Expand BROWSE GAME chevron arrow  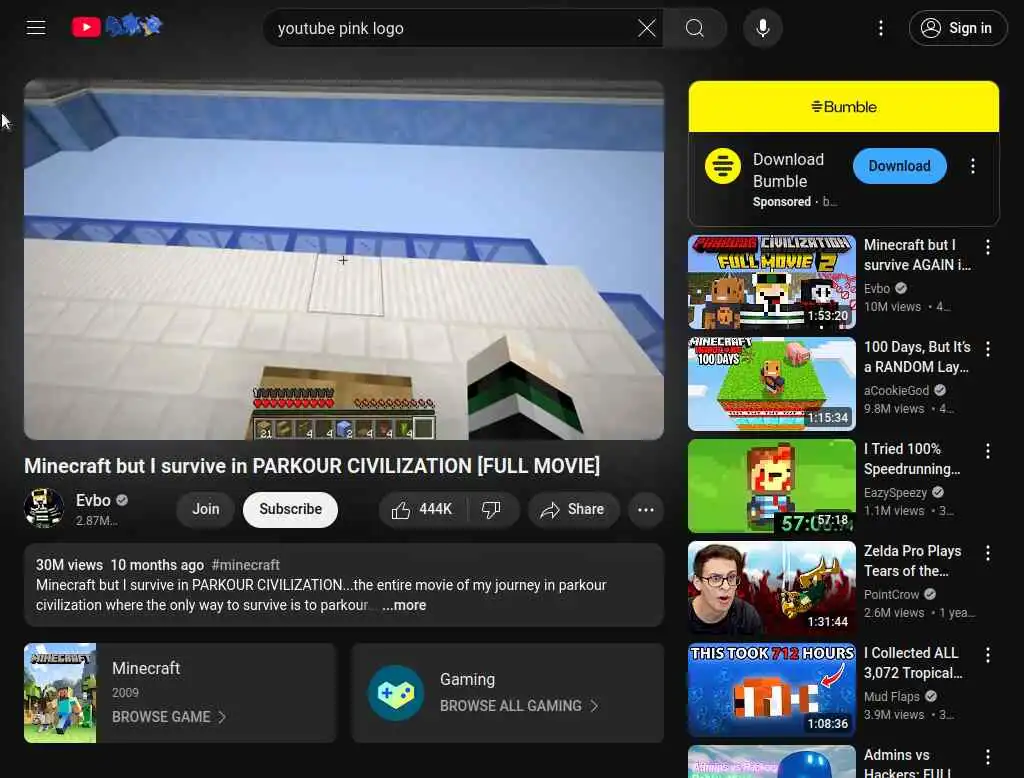point(222,717)
